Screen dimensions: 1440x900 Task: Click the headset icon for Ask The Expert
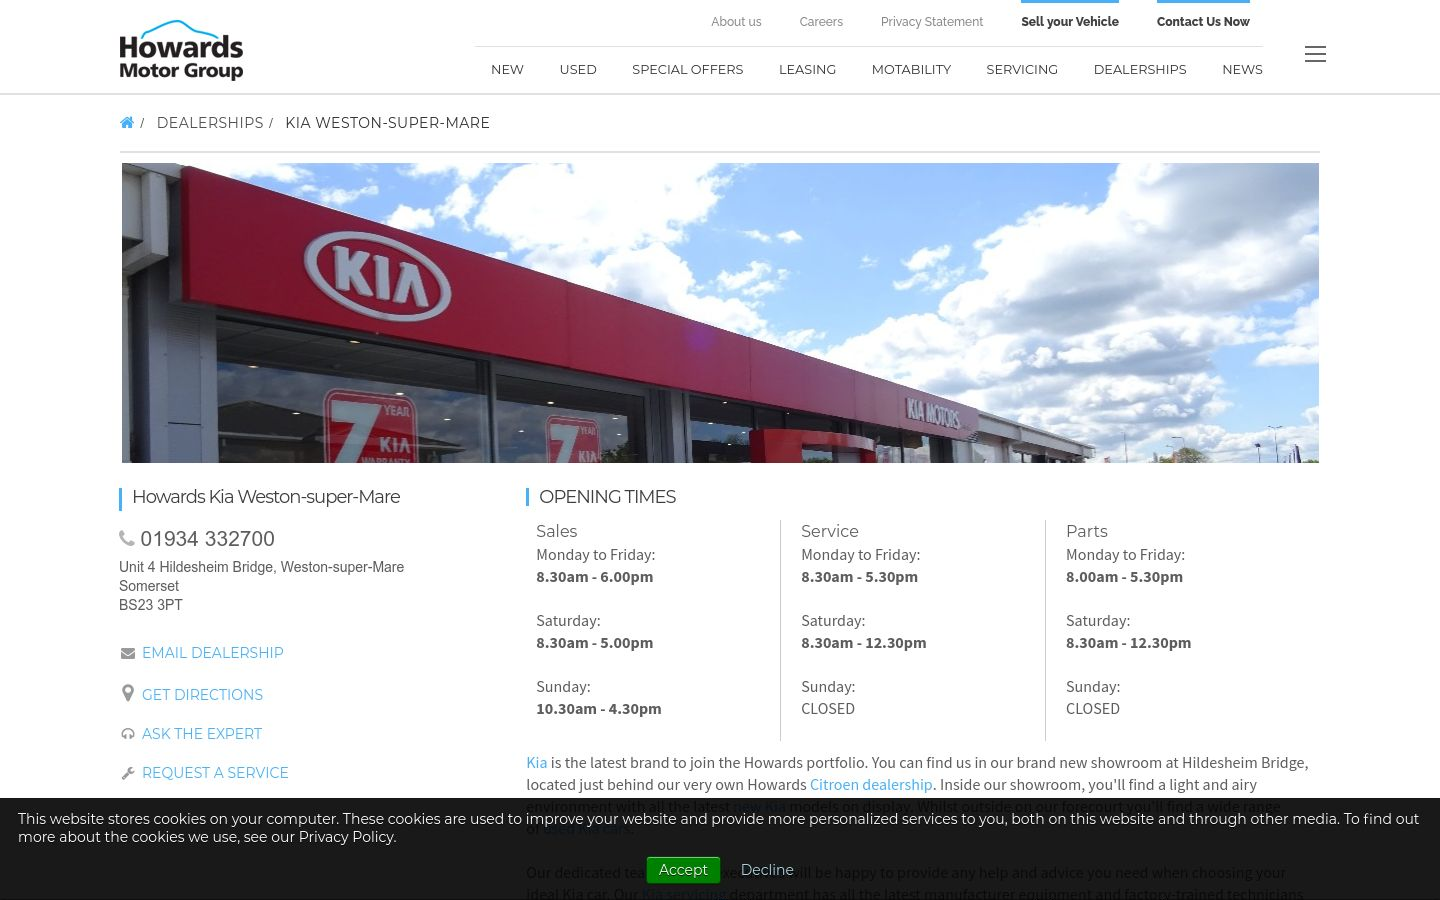coord(127,734)
